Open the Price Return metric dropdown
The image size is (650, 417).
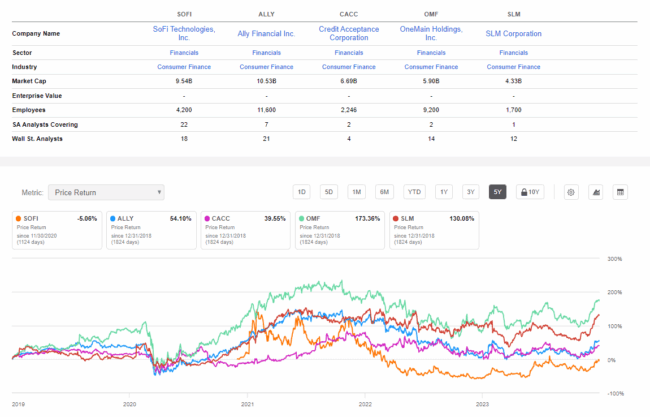pyautogui.click(x=106, y=192)
